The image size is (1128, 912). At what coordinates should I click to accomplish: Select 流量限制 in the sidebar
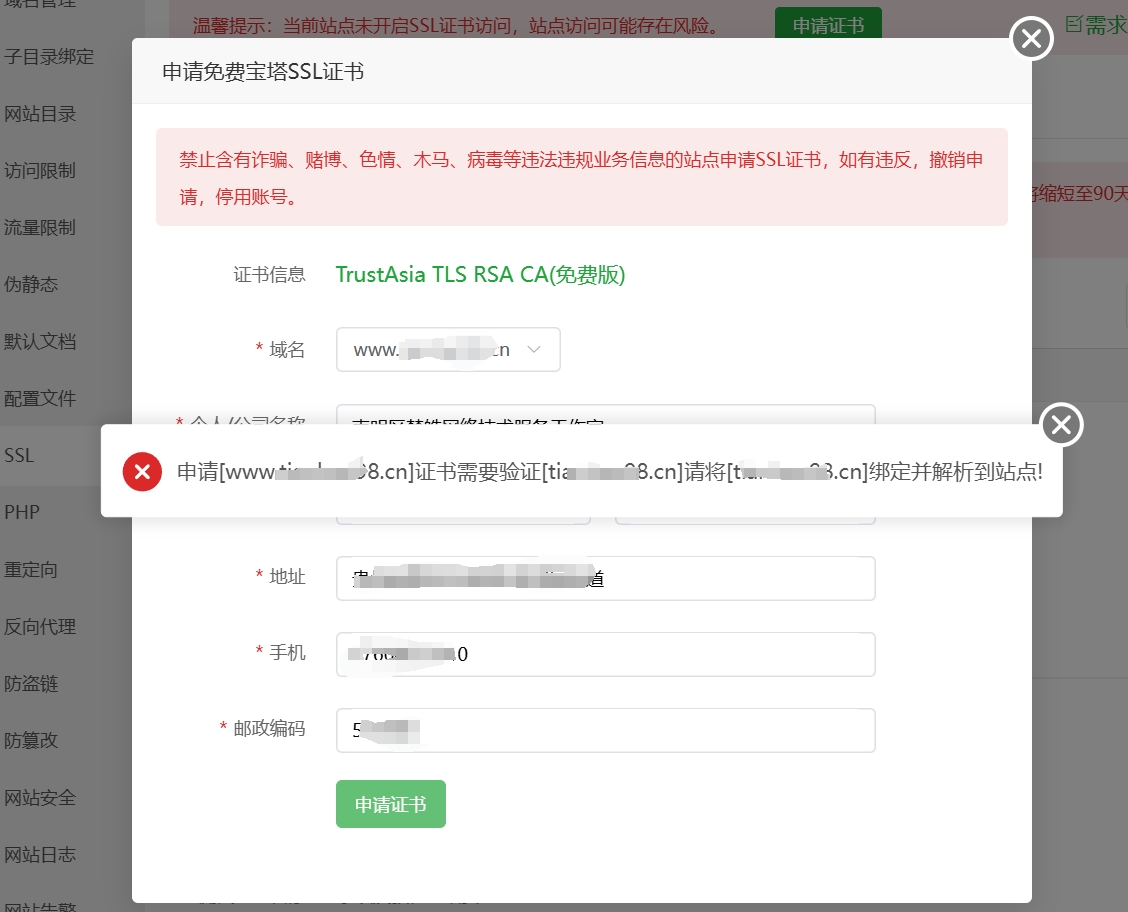40,227
